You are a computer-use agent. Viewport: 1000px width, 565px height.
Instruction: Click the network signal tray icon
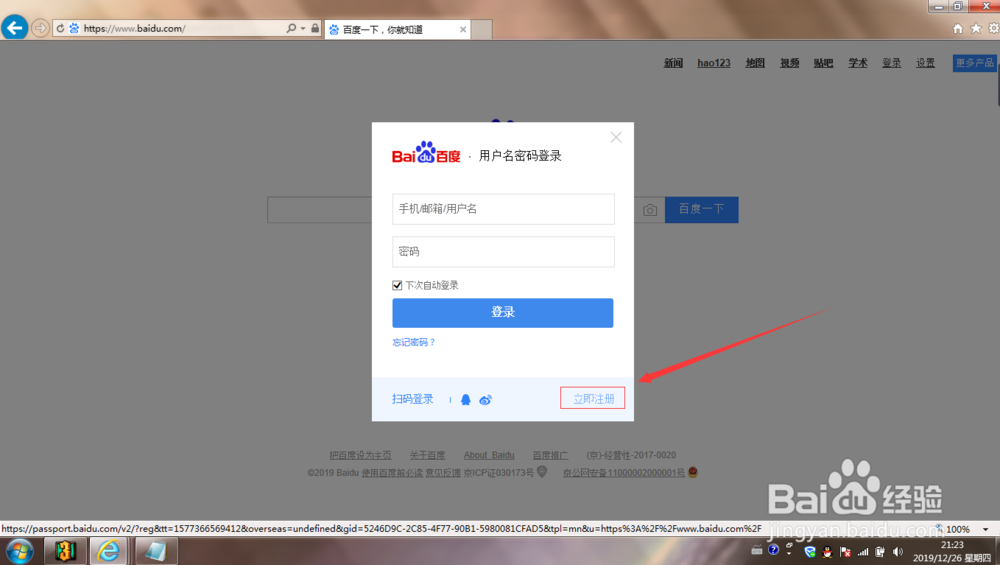tap(863, 552)
